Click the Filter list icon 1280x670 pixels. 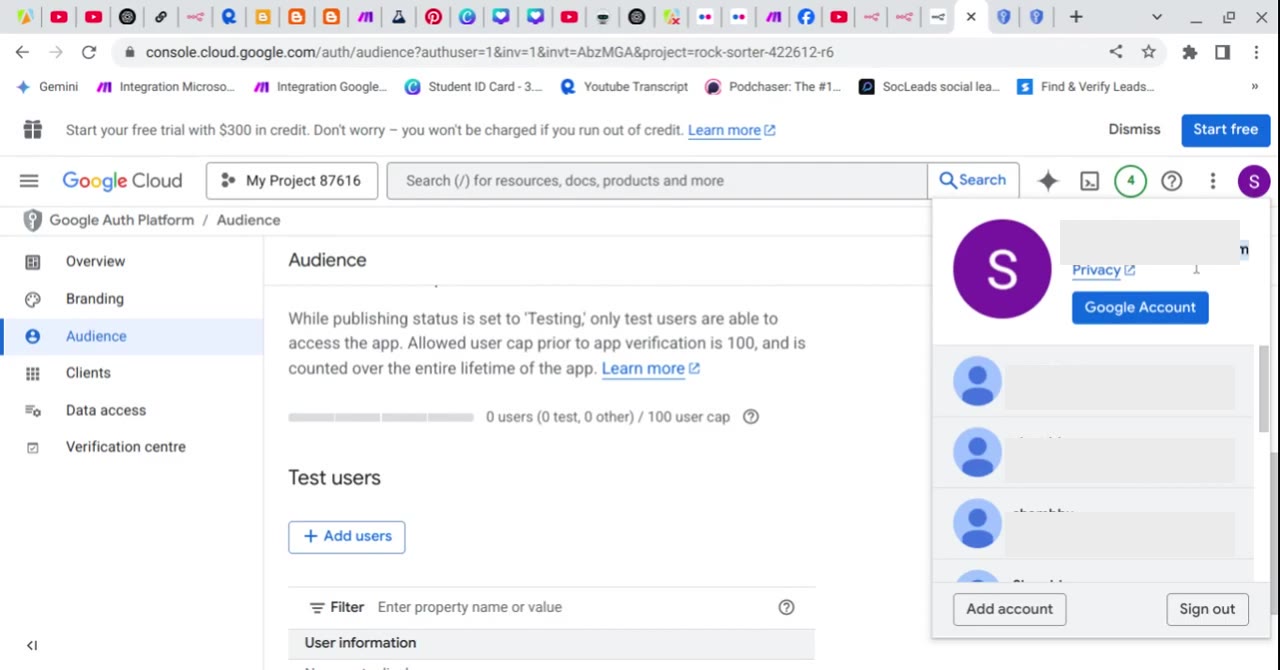[317, 607]
